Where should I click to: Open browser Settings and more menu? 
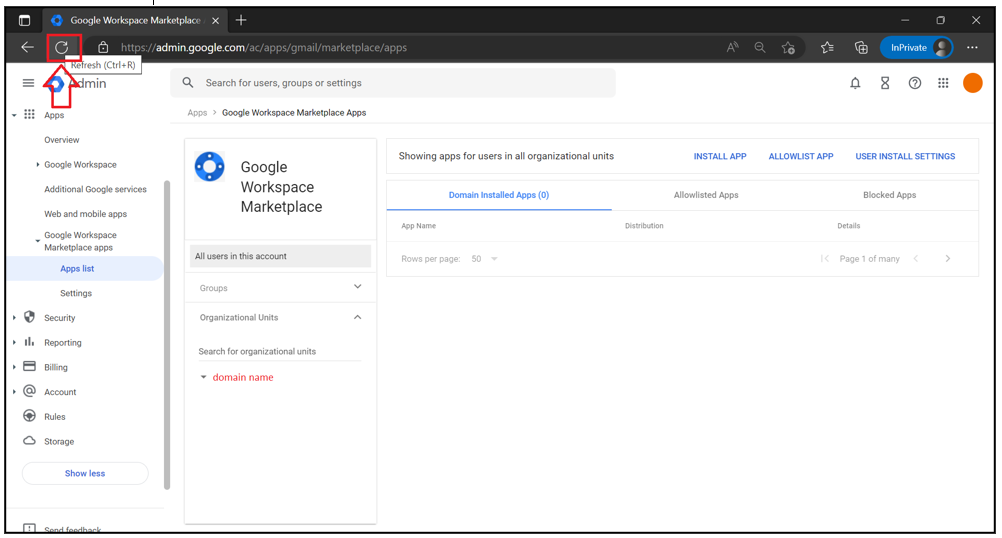click(x=972, y=47)
